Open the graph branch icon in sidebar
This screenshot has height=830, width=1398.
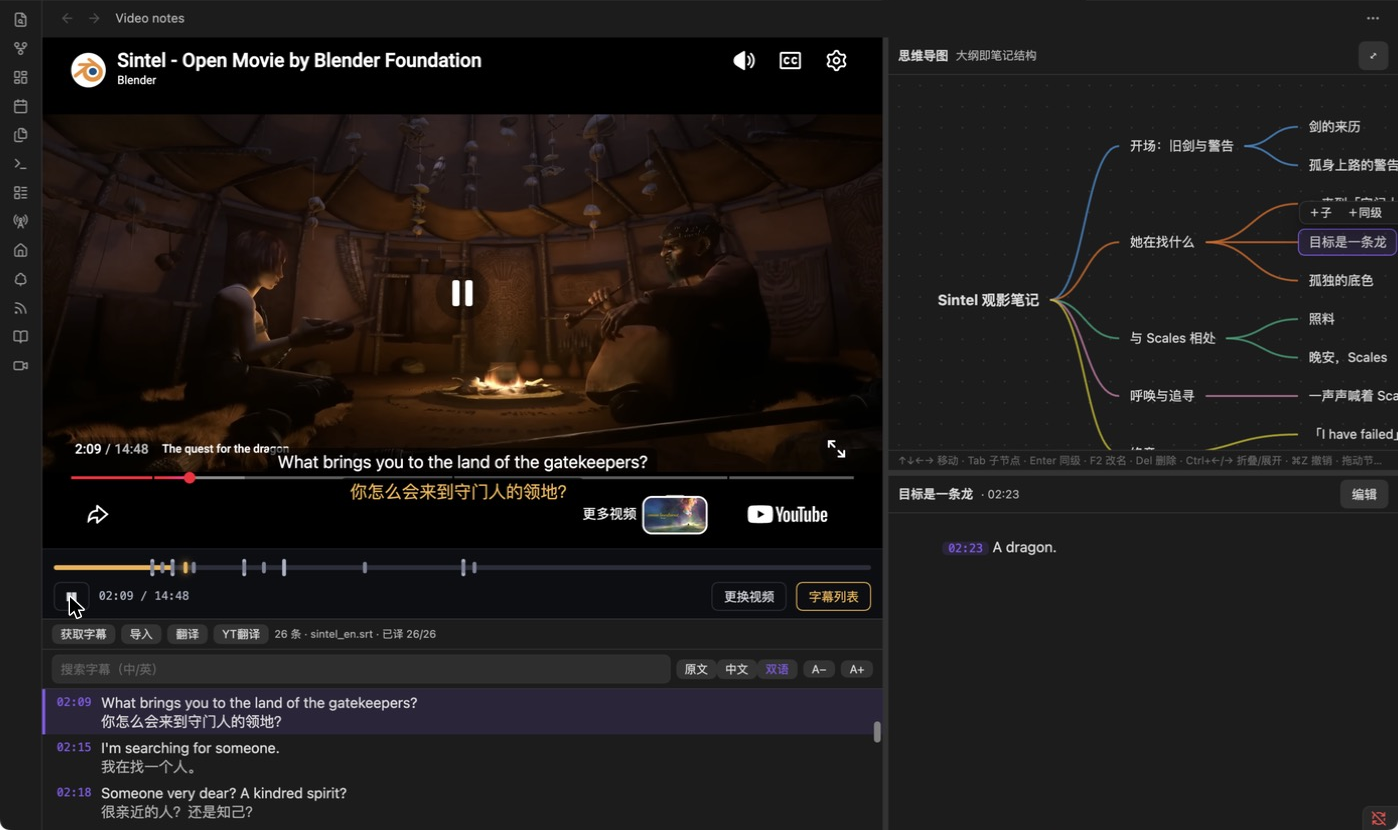pos(20,48)
